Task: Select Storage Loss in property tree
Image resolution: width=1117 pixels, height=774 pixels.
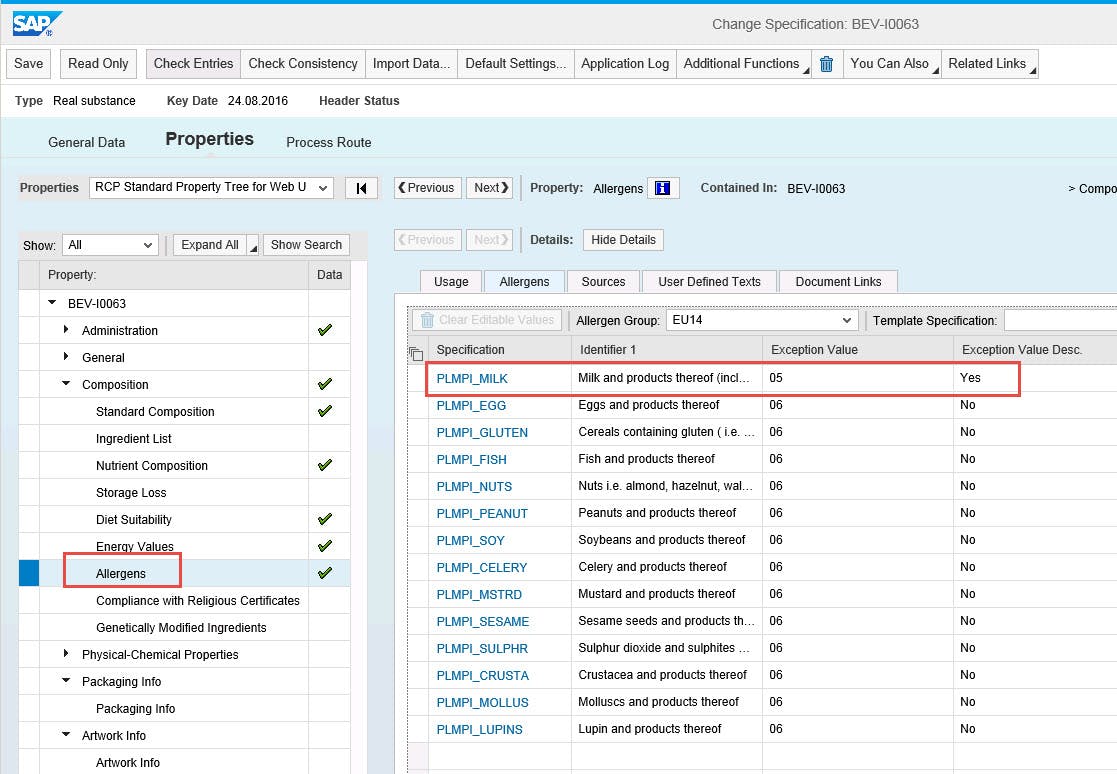Action: coord(131,493)
